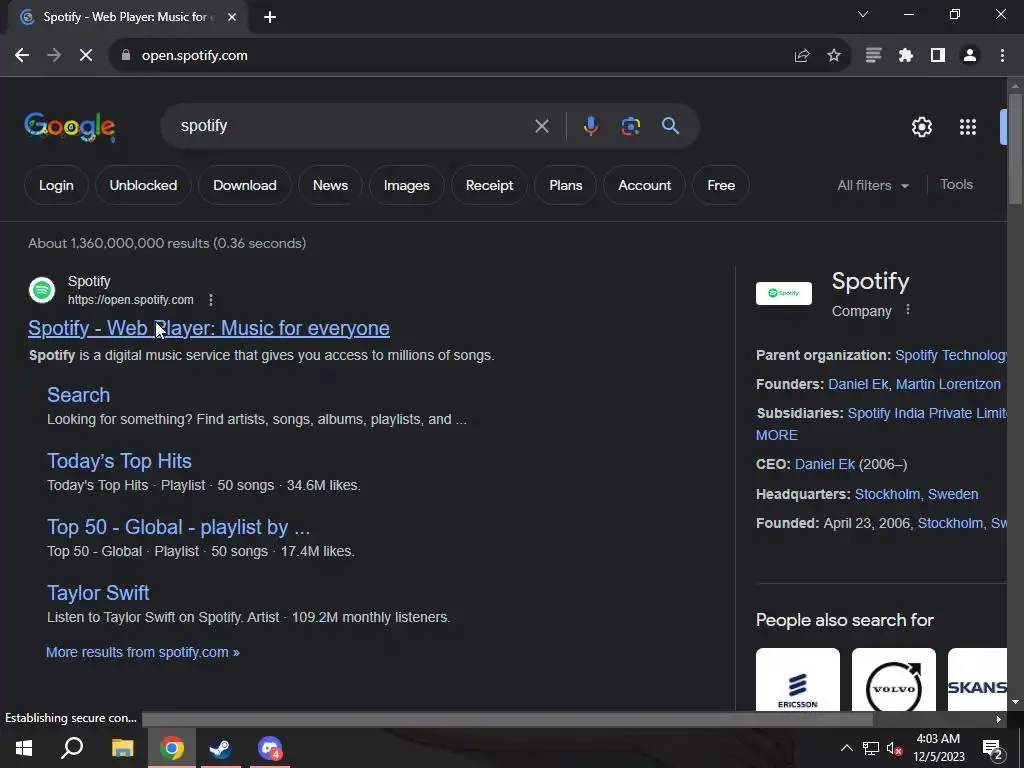Open the Search sitelink
Viewport: 1024px width, 768px height.
click(78, 395)
